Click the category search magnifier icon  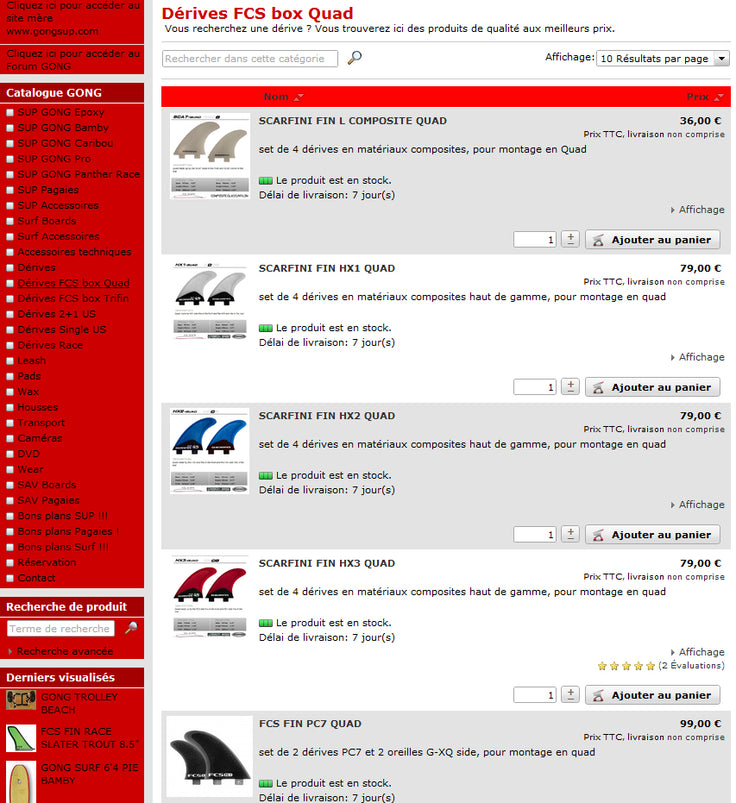pyautogui.click(x=354, y=58)
